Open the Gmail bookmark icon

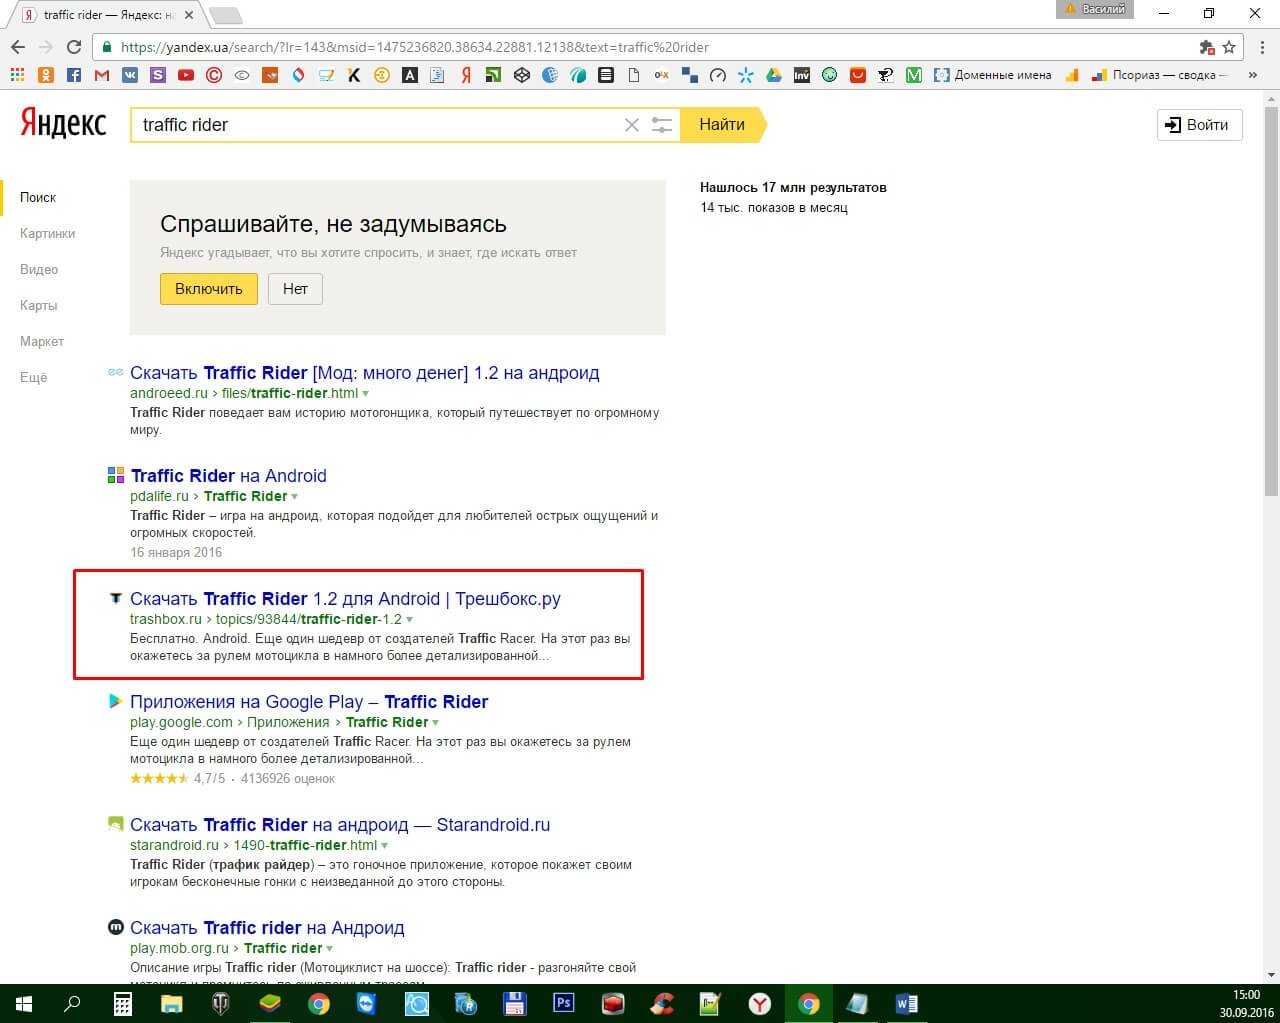coord(101,75)
